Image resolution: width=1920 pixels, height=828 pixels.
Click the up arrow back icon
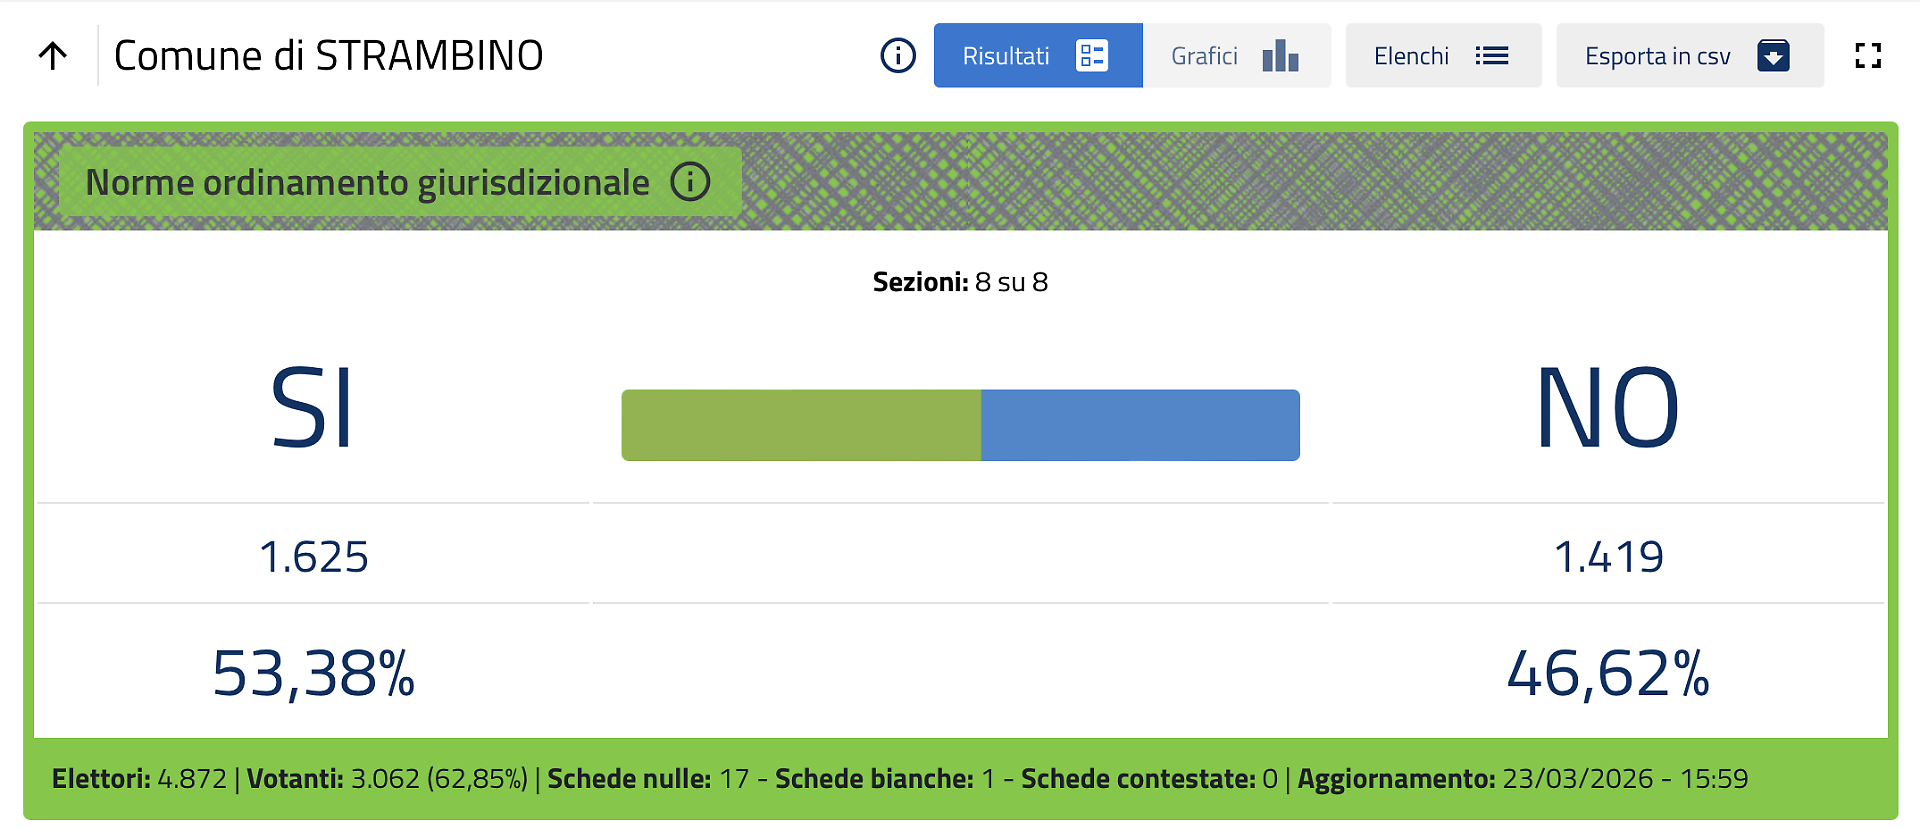point(53,56)
